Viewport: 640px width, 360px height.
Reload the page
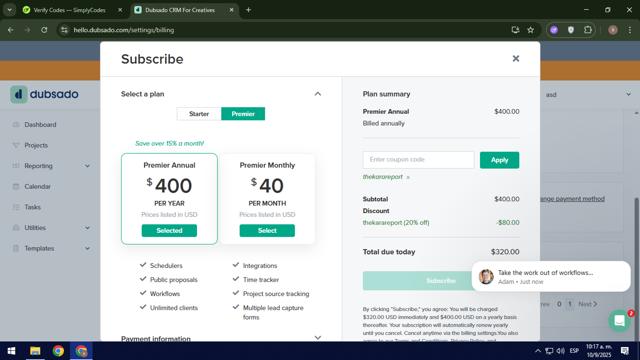click(44, 30)
